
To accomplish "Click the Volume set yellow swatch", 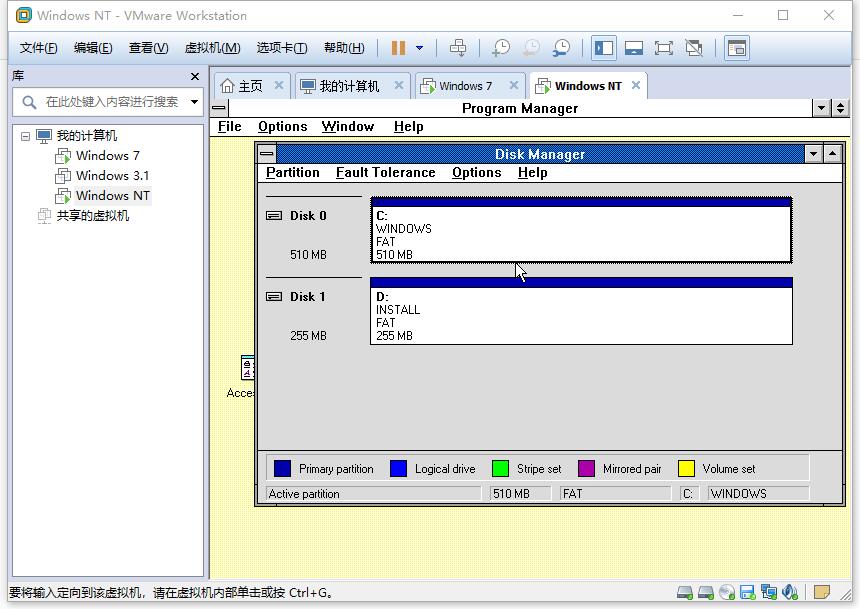I will pos(686,469).
